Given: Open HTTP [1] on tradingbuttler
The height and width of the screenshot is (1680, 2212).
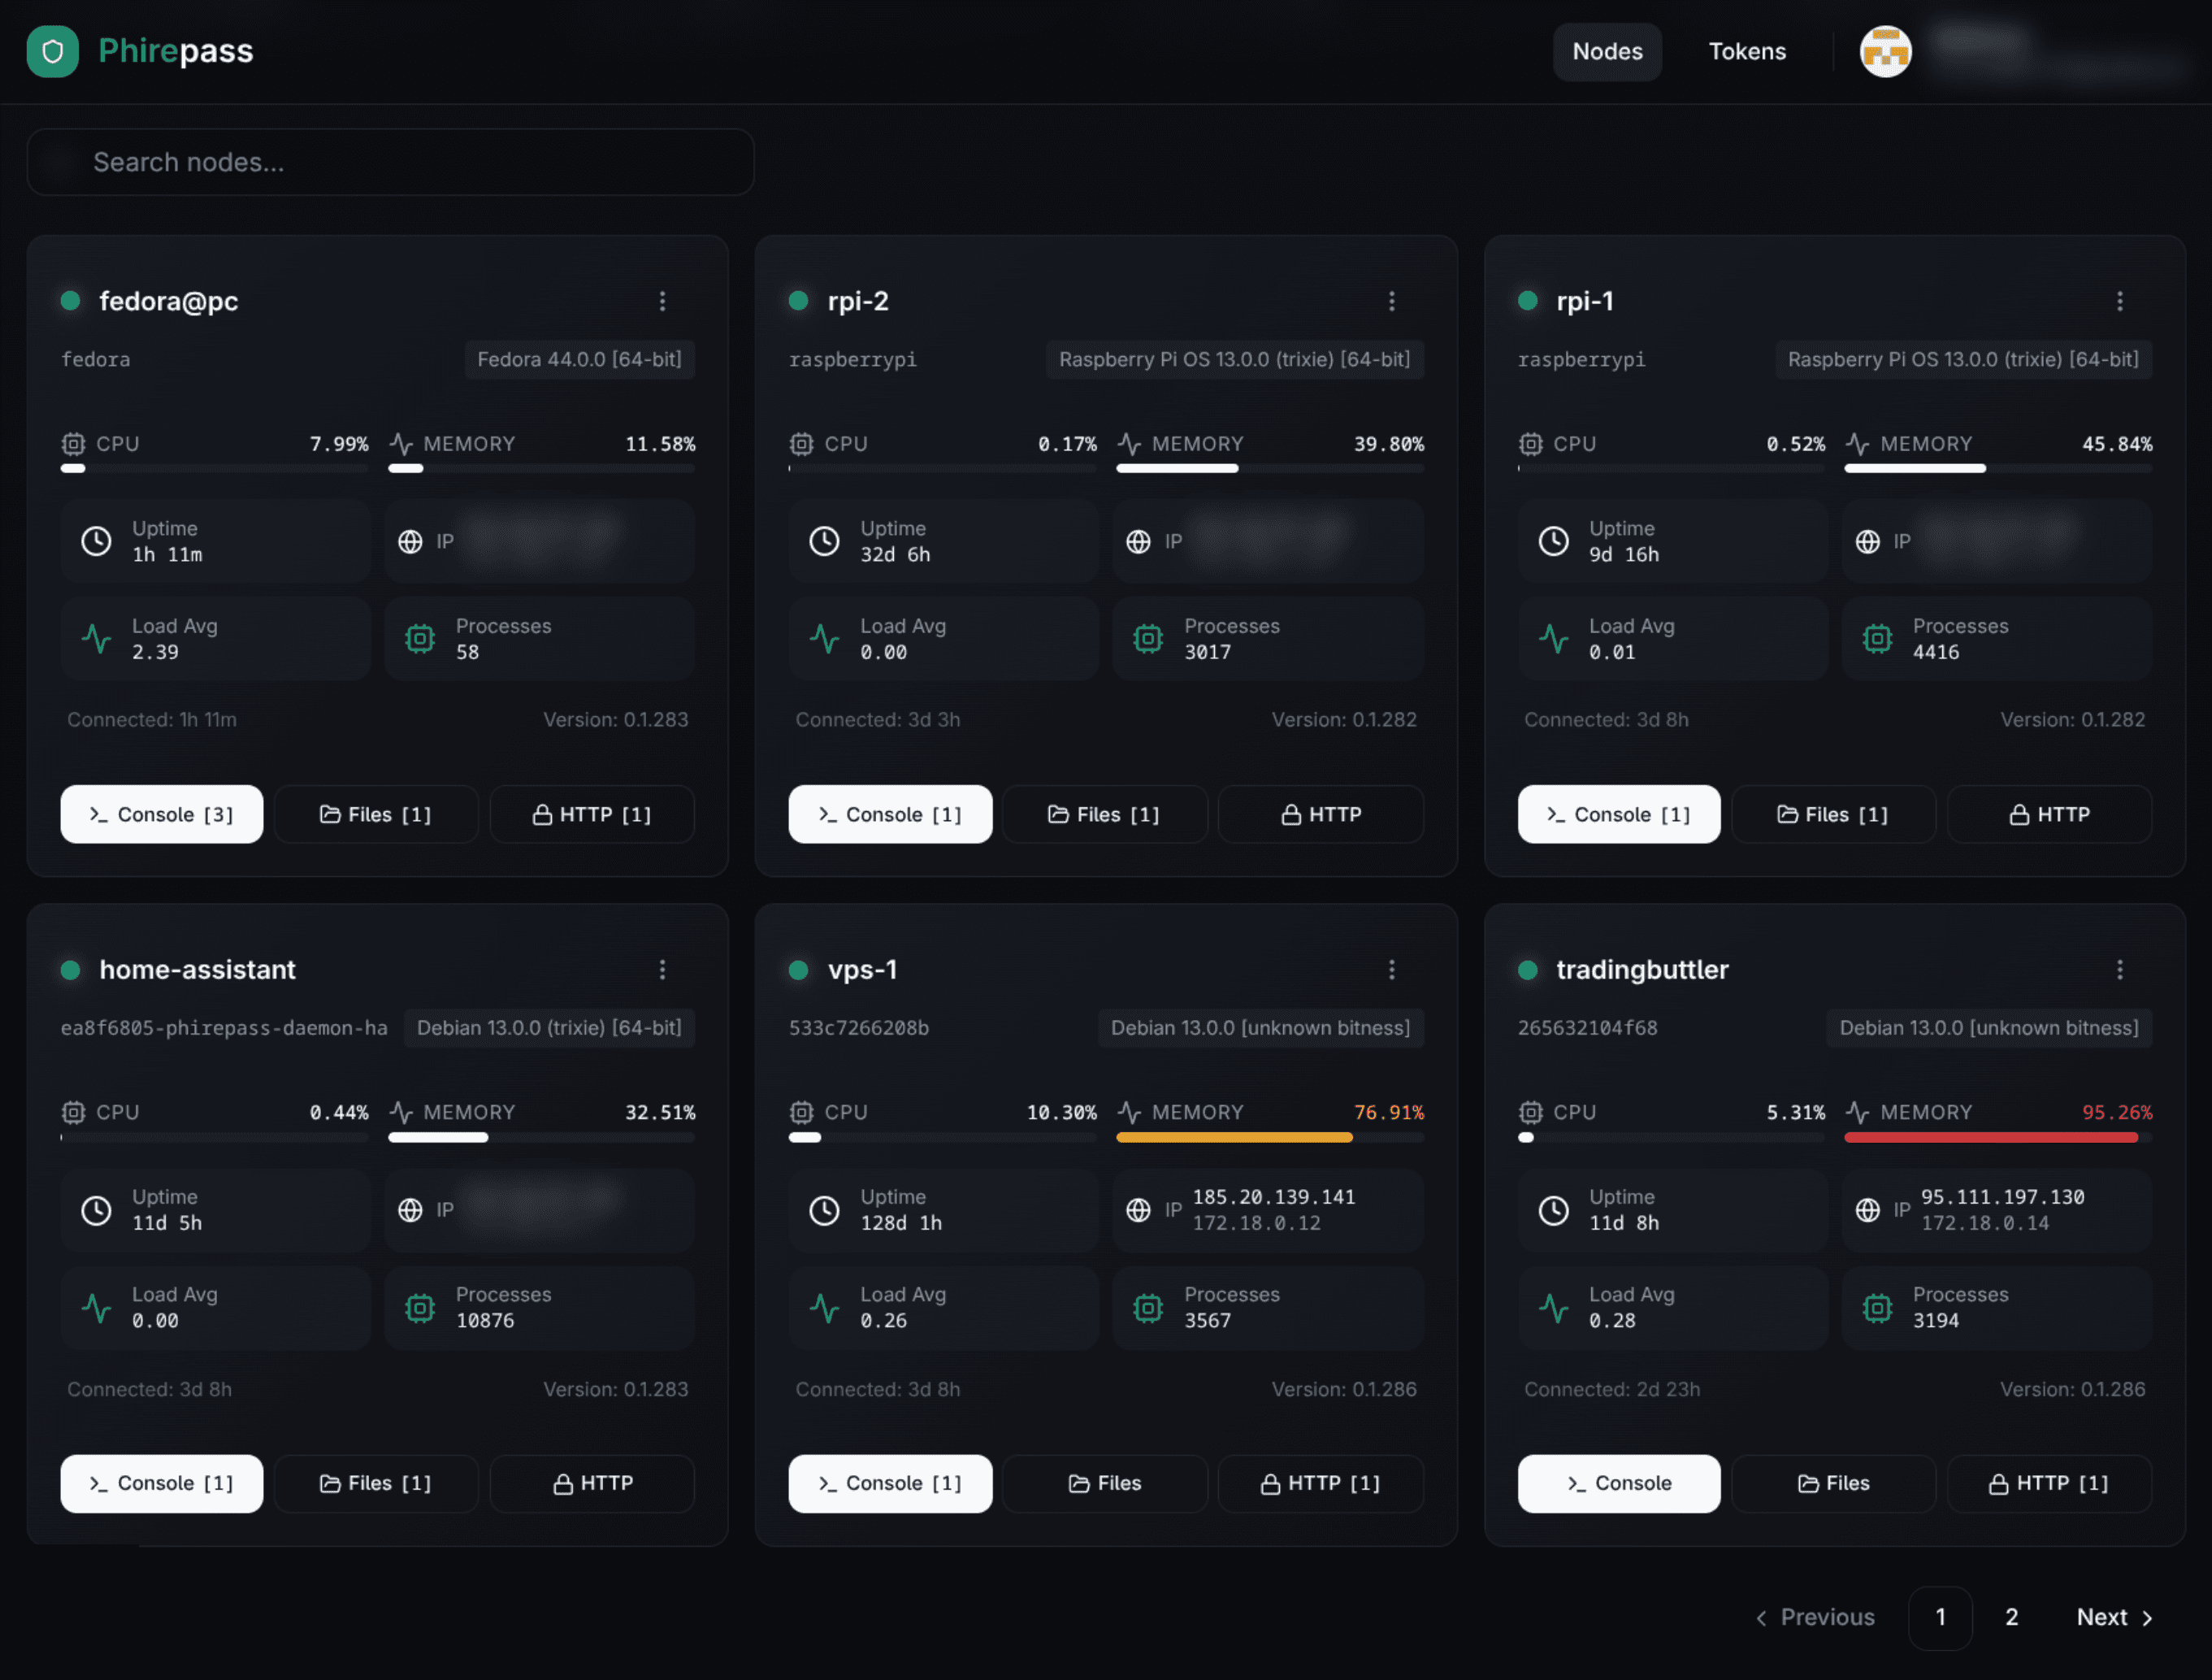Looking at the screenshot, I should pos(2050,1483).
